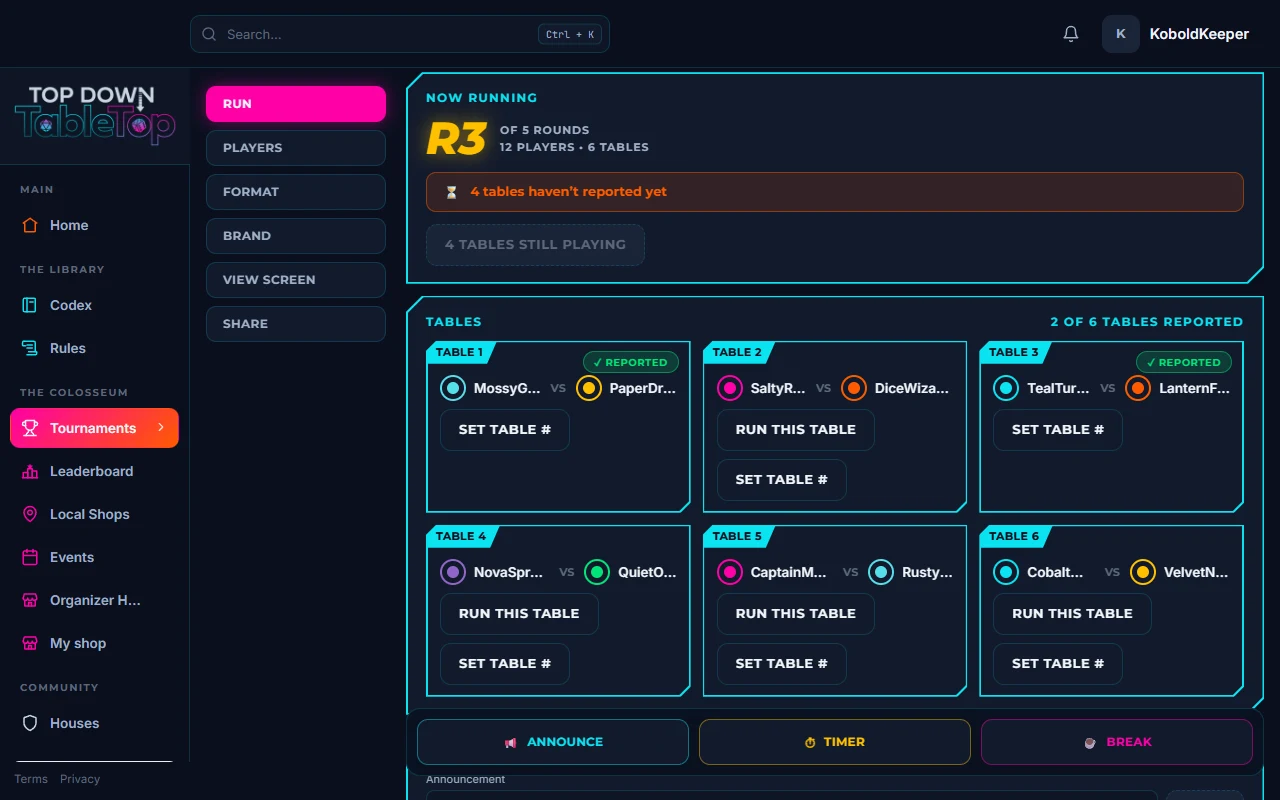Click Set Table # on Table 1
The image size is (1280, 800).
pos(505,430)
